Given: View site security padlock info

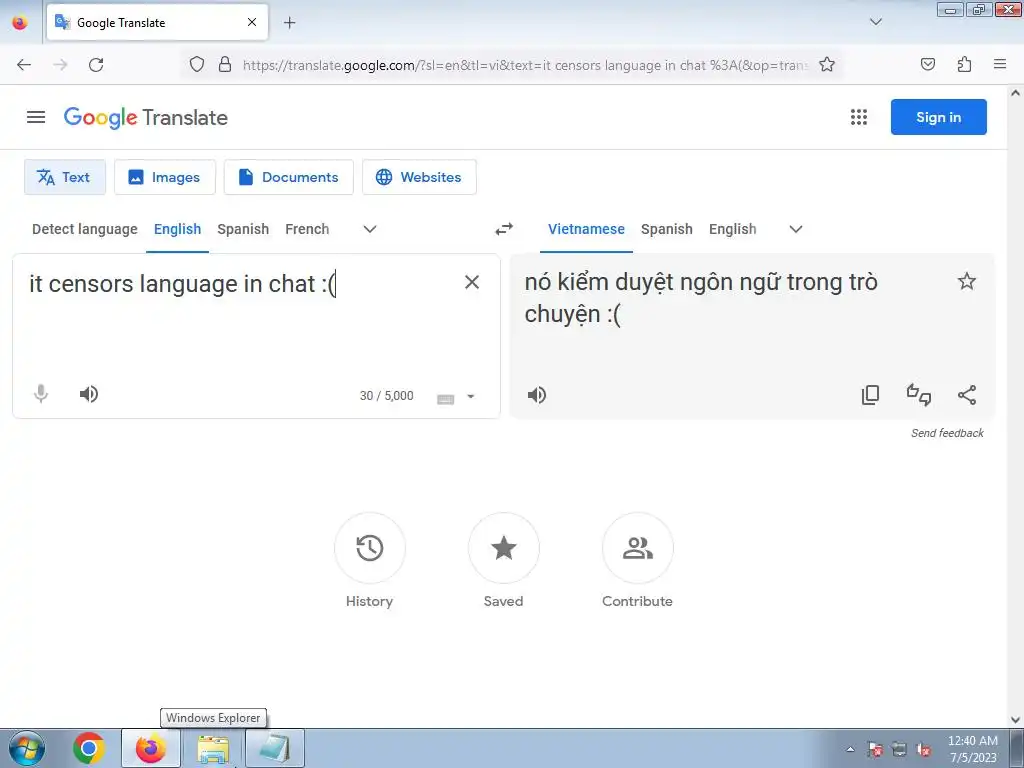Looking at the screenshot, I should [x=225, y=64].
